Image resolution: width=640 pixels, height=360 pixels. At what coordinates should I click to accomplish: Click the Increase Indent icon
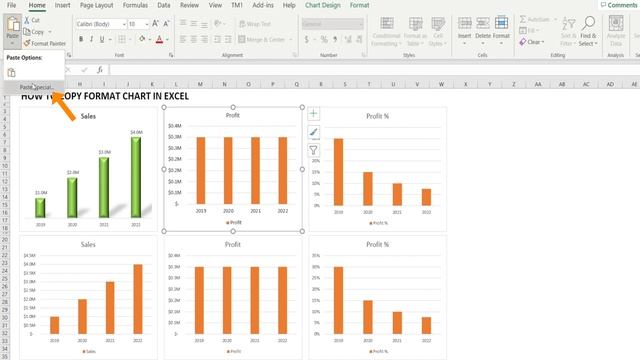coord(228,39)
